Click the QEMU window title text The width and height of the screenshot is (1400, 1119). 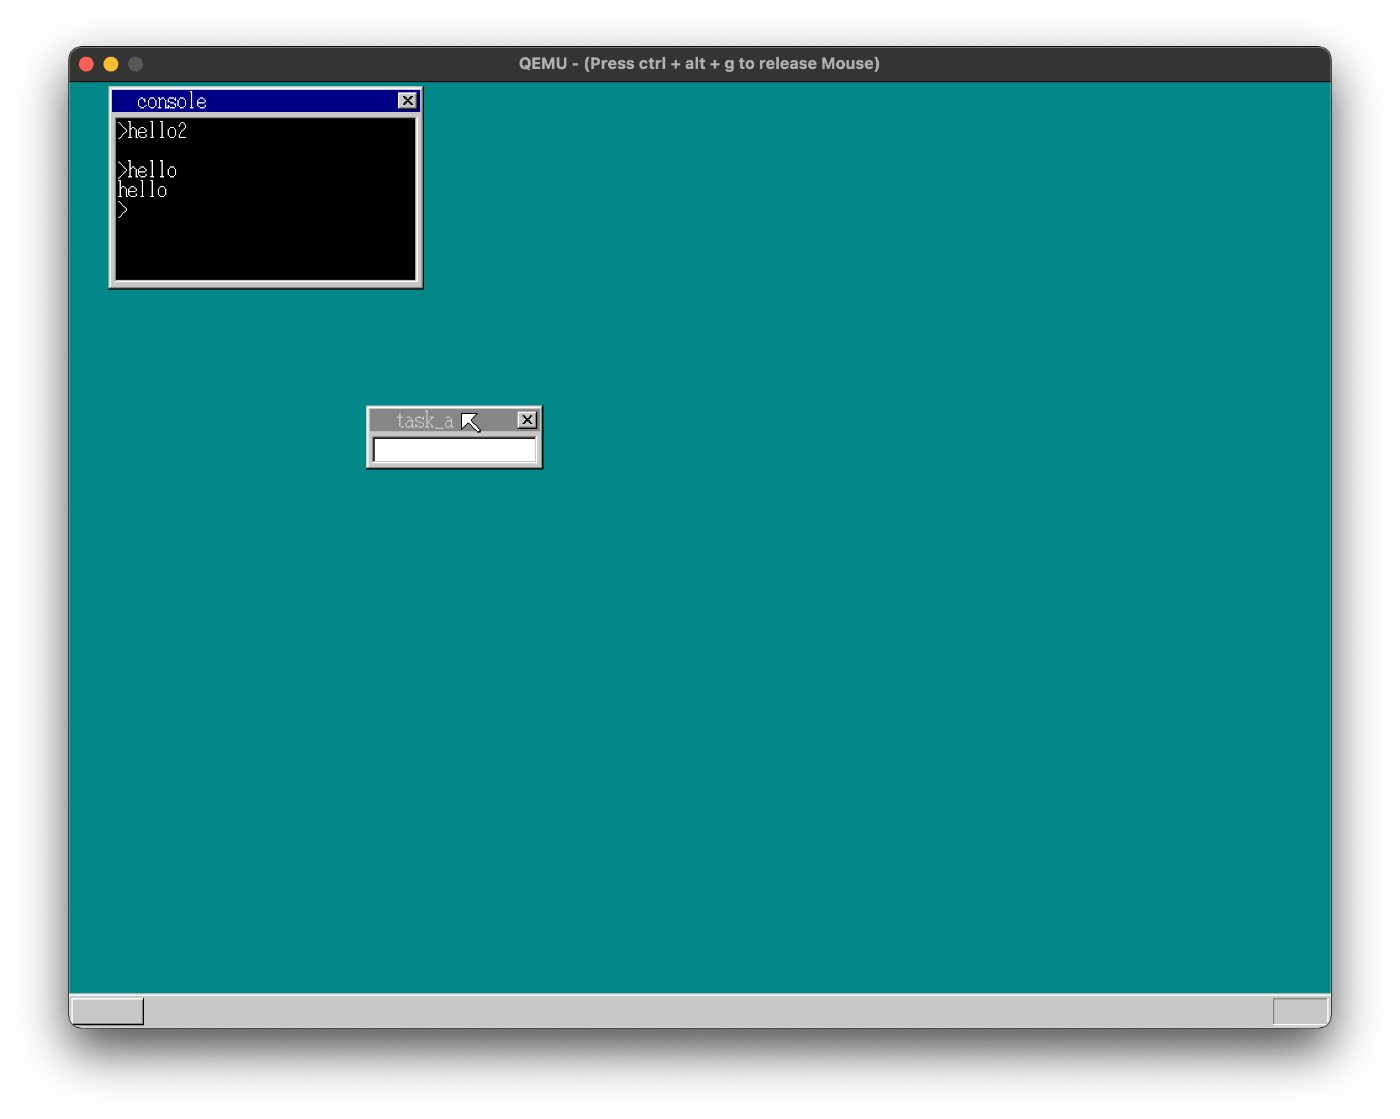point(699,63)
